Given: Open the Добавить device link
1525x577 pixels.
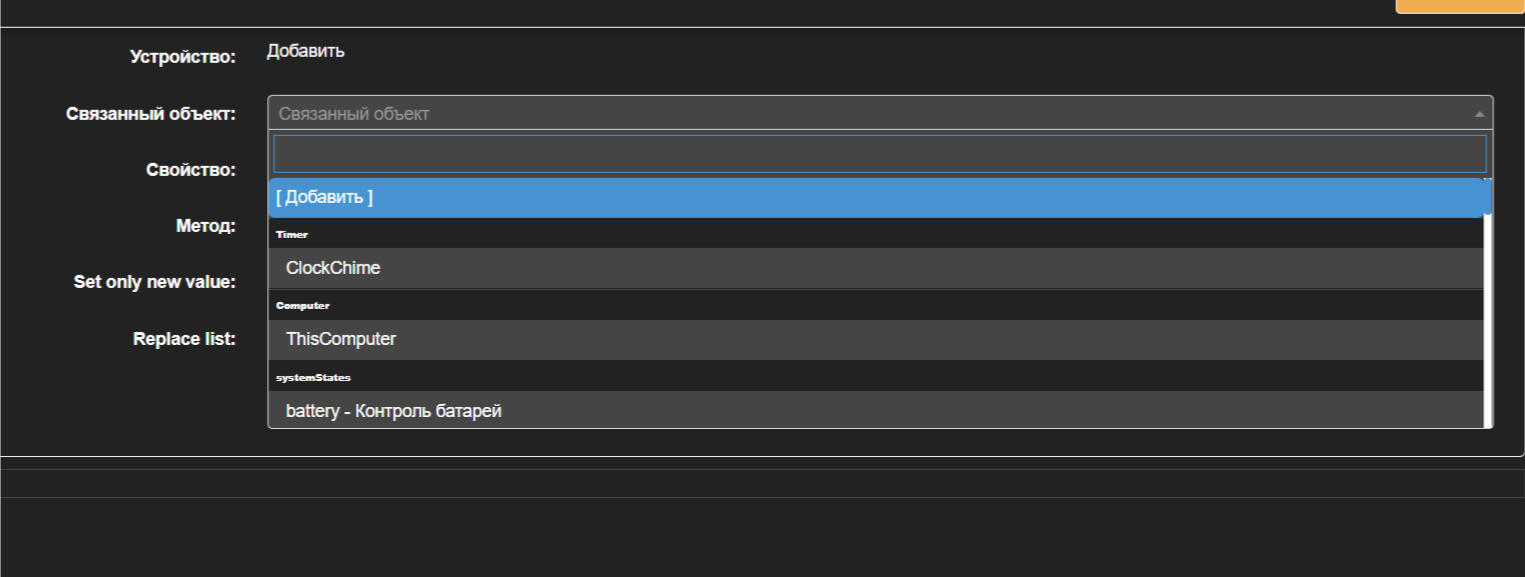Looking at the screenshot, I should 304,50.
